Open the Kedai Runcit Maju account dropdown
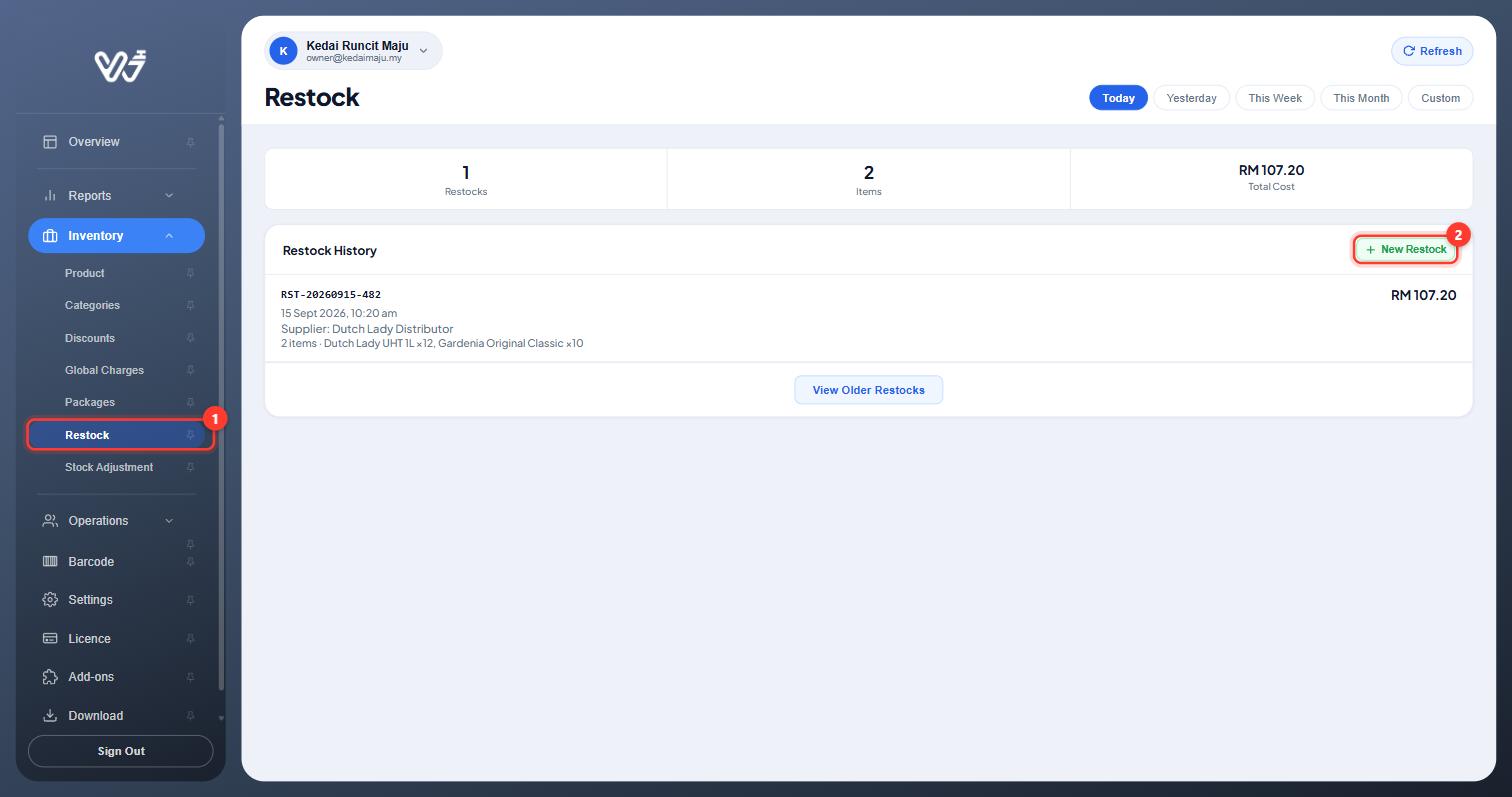 353,51
